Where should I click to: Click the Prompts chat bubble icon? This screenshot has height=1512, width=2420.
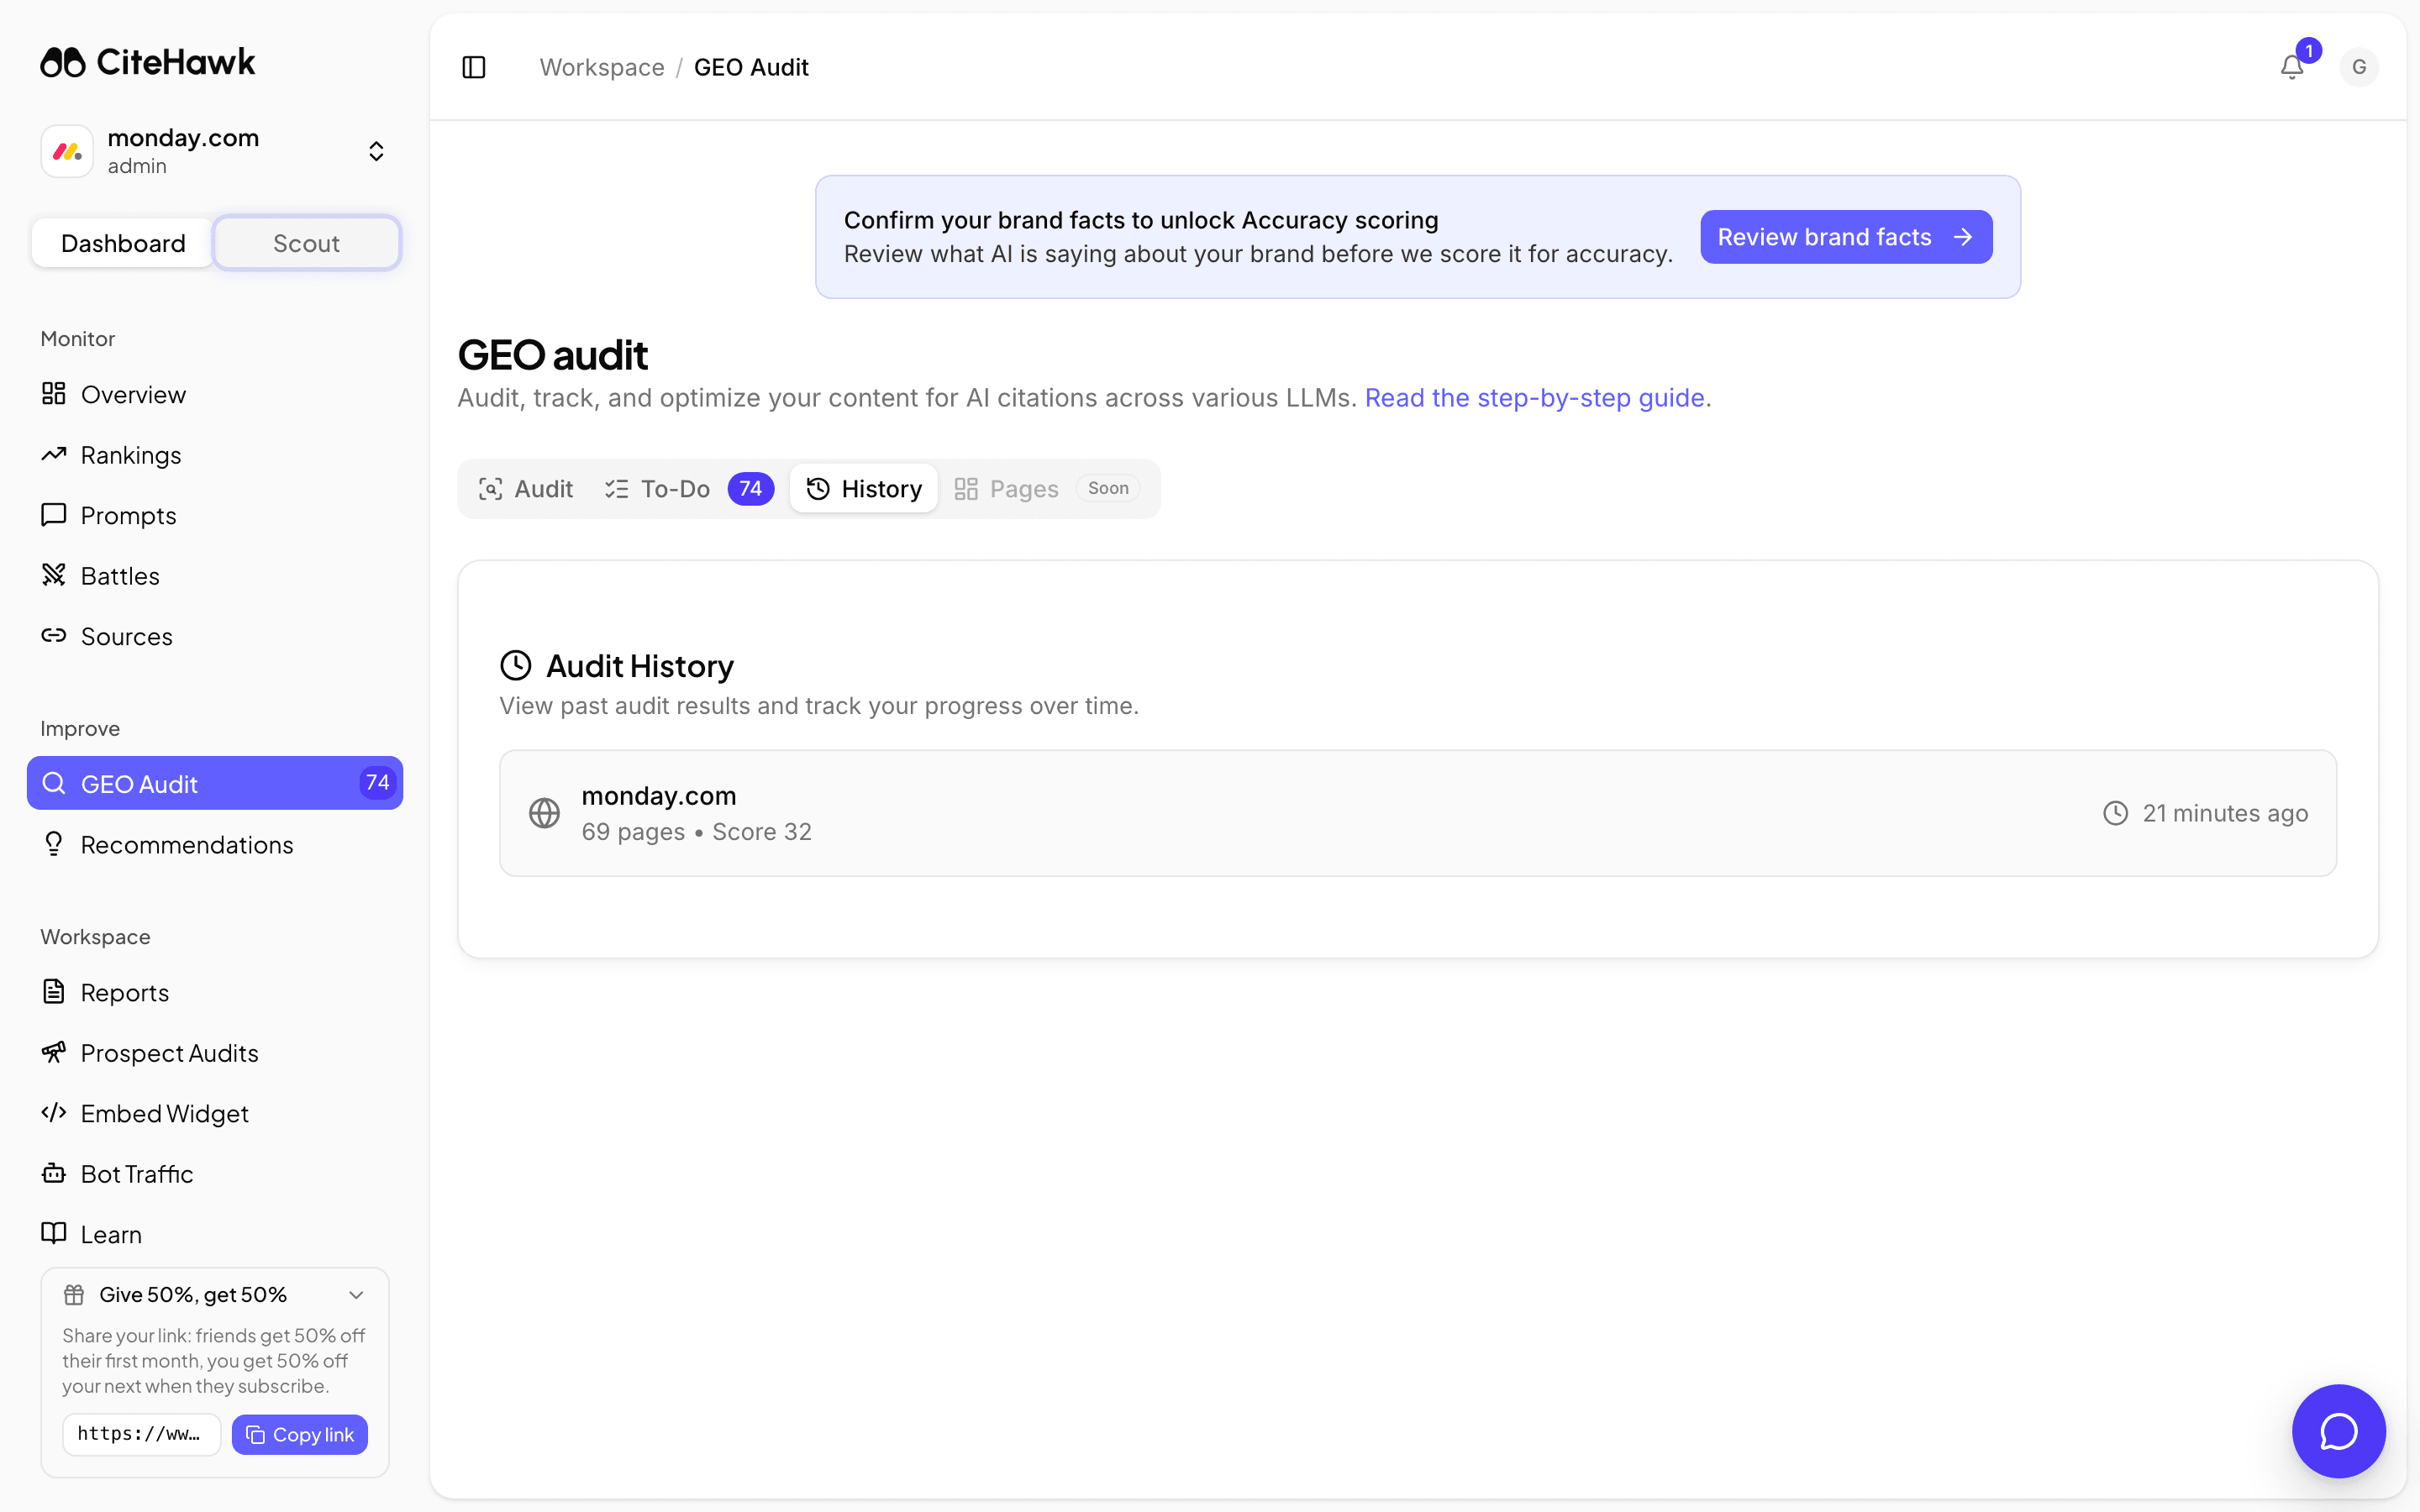click(x=54, y=515)
